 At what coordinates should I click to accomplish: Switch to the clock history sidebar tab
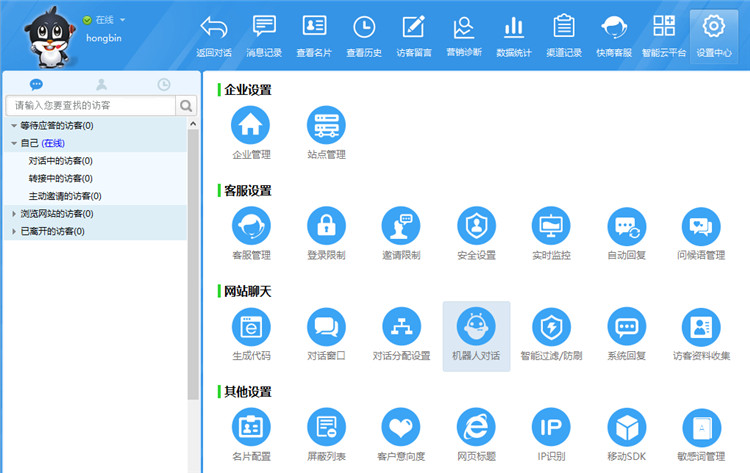163,84
